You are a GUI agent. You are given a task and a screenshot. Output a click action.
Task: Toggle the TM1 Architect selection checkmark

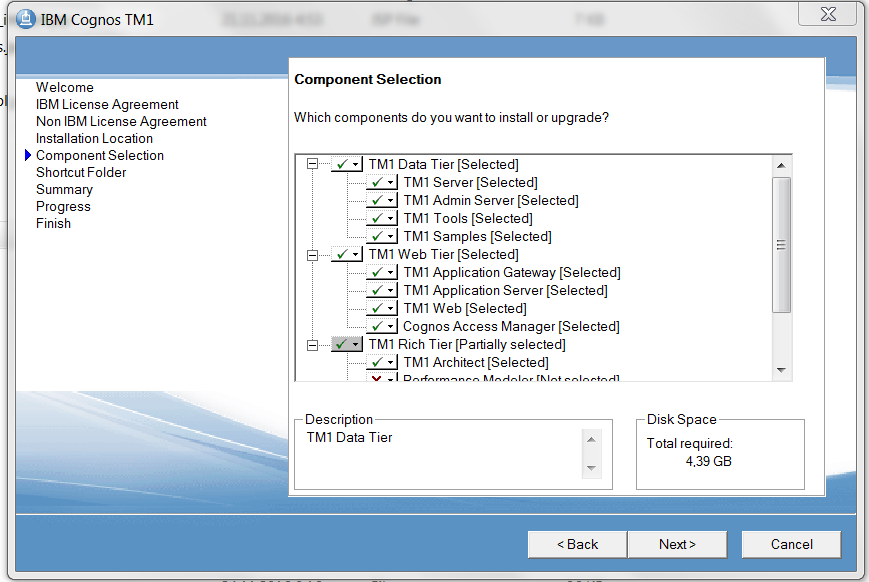pos(382,363)
